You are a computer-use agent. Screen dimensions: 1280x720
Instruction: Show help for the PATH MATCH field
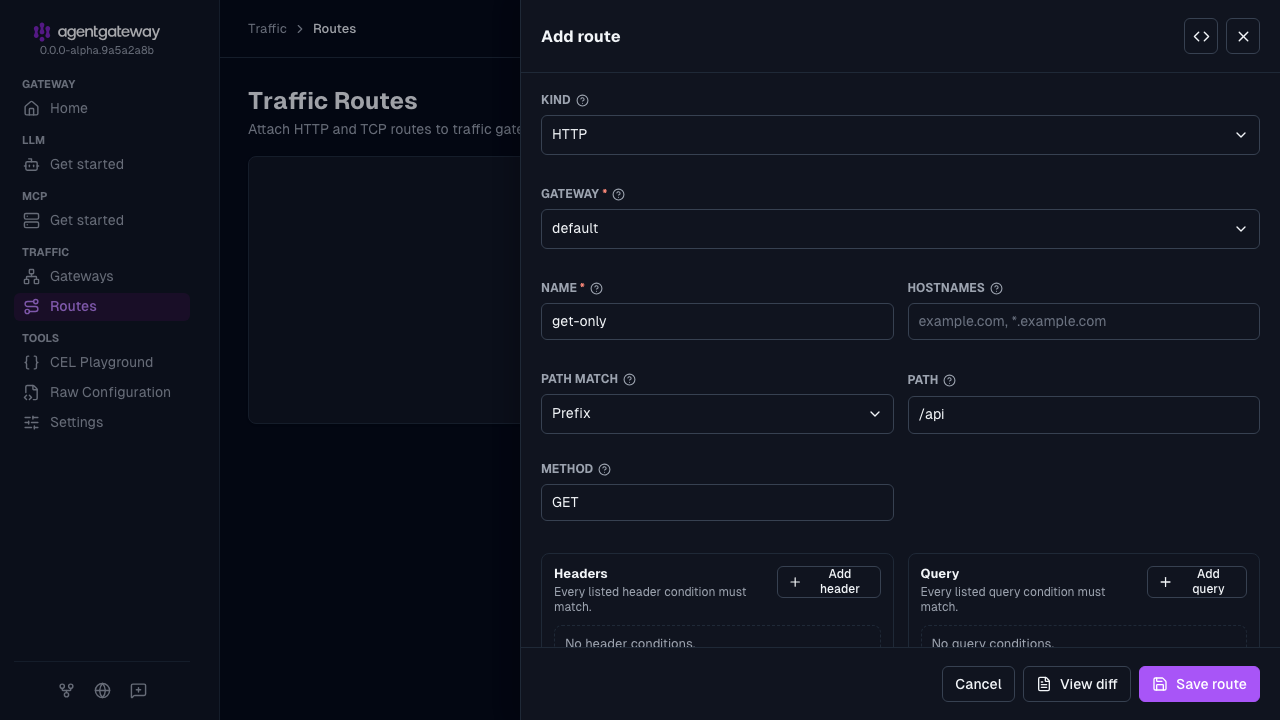[629, 380]
